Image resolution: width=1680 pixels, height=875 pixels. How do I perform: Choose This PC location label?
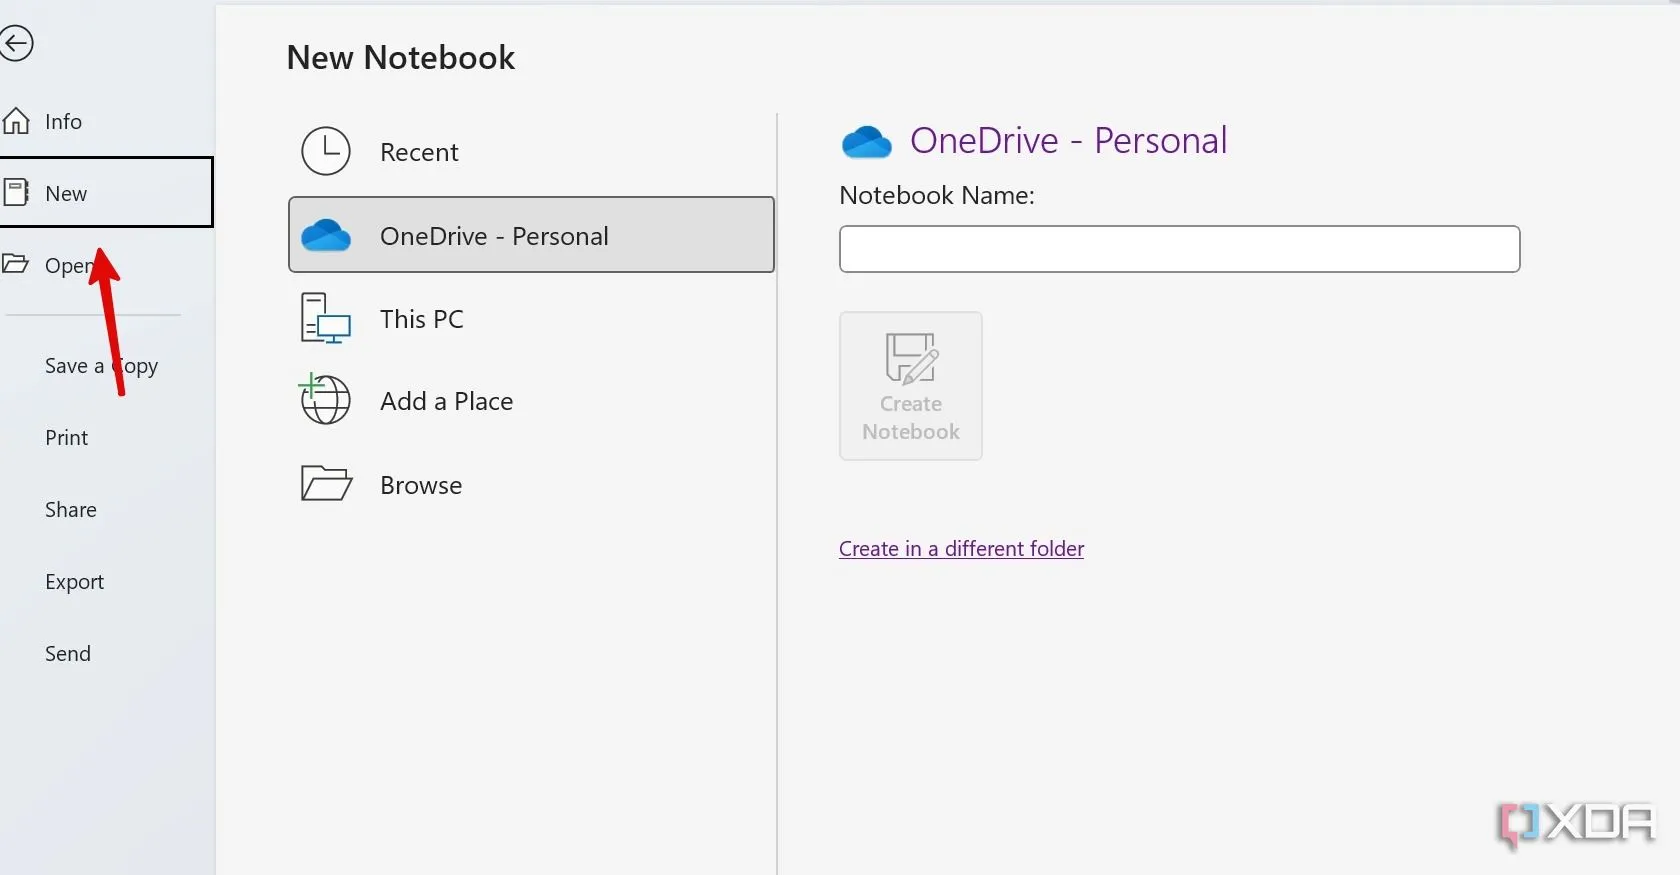click(422, 319)
